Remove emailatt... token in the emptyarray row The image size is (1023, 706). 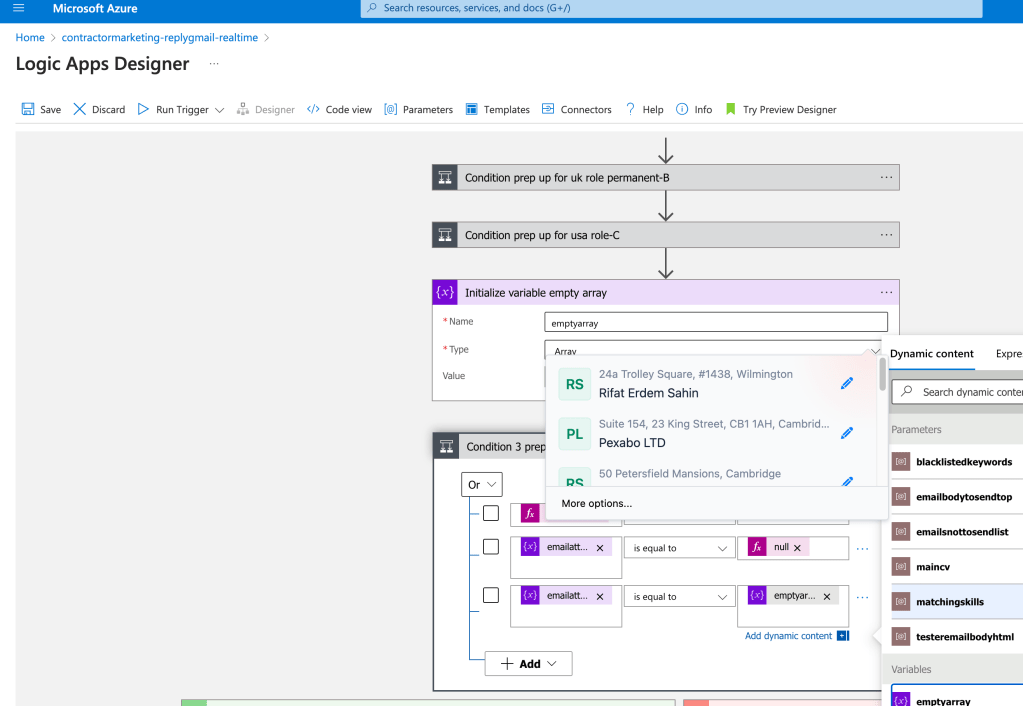600,596
